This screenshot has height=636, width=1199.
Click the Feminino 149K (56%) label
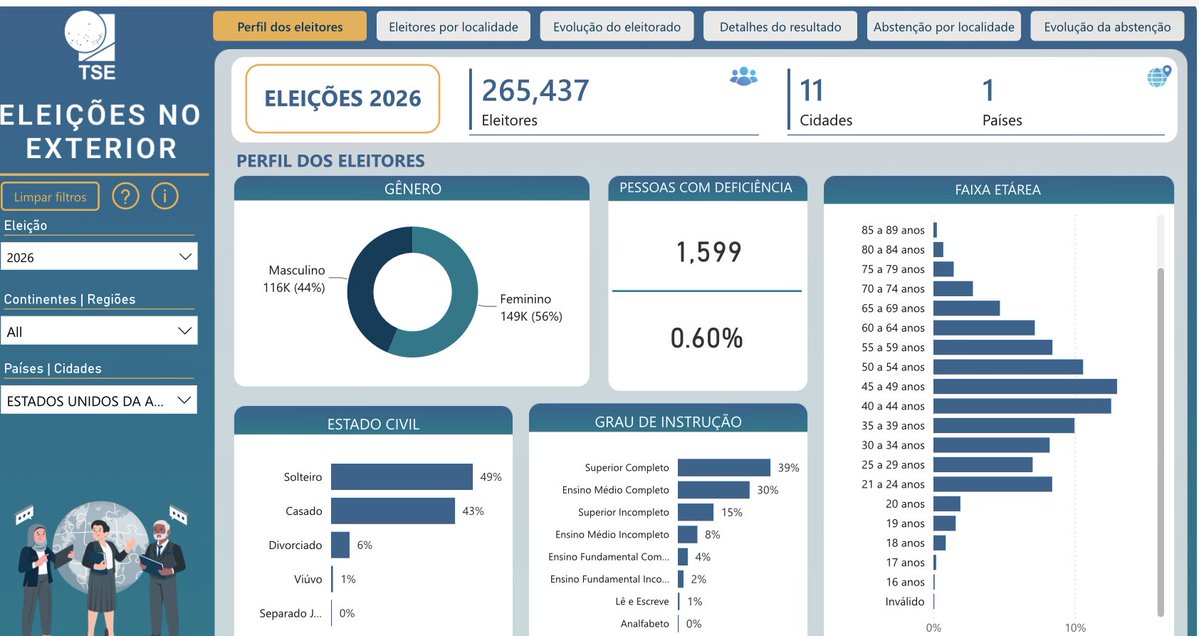point(531,308)
